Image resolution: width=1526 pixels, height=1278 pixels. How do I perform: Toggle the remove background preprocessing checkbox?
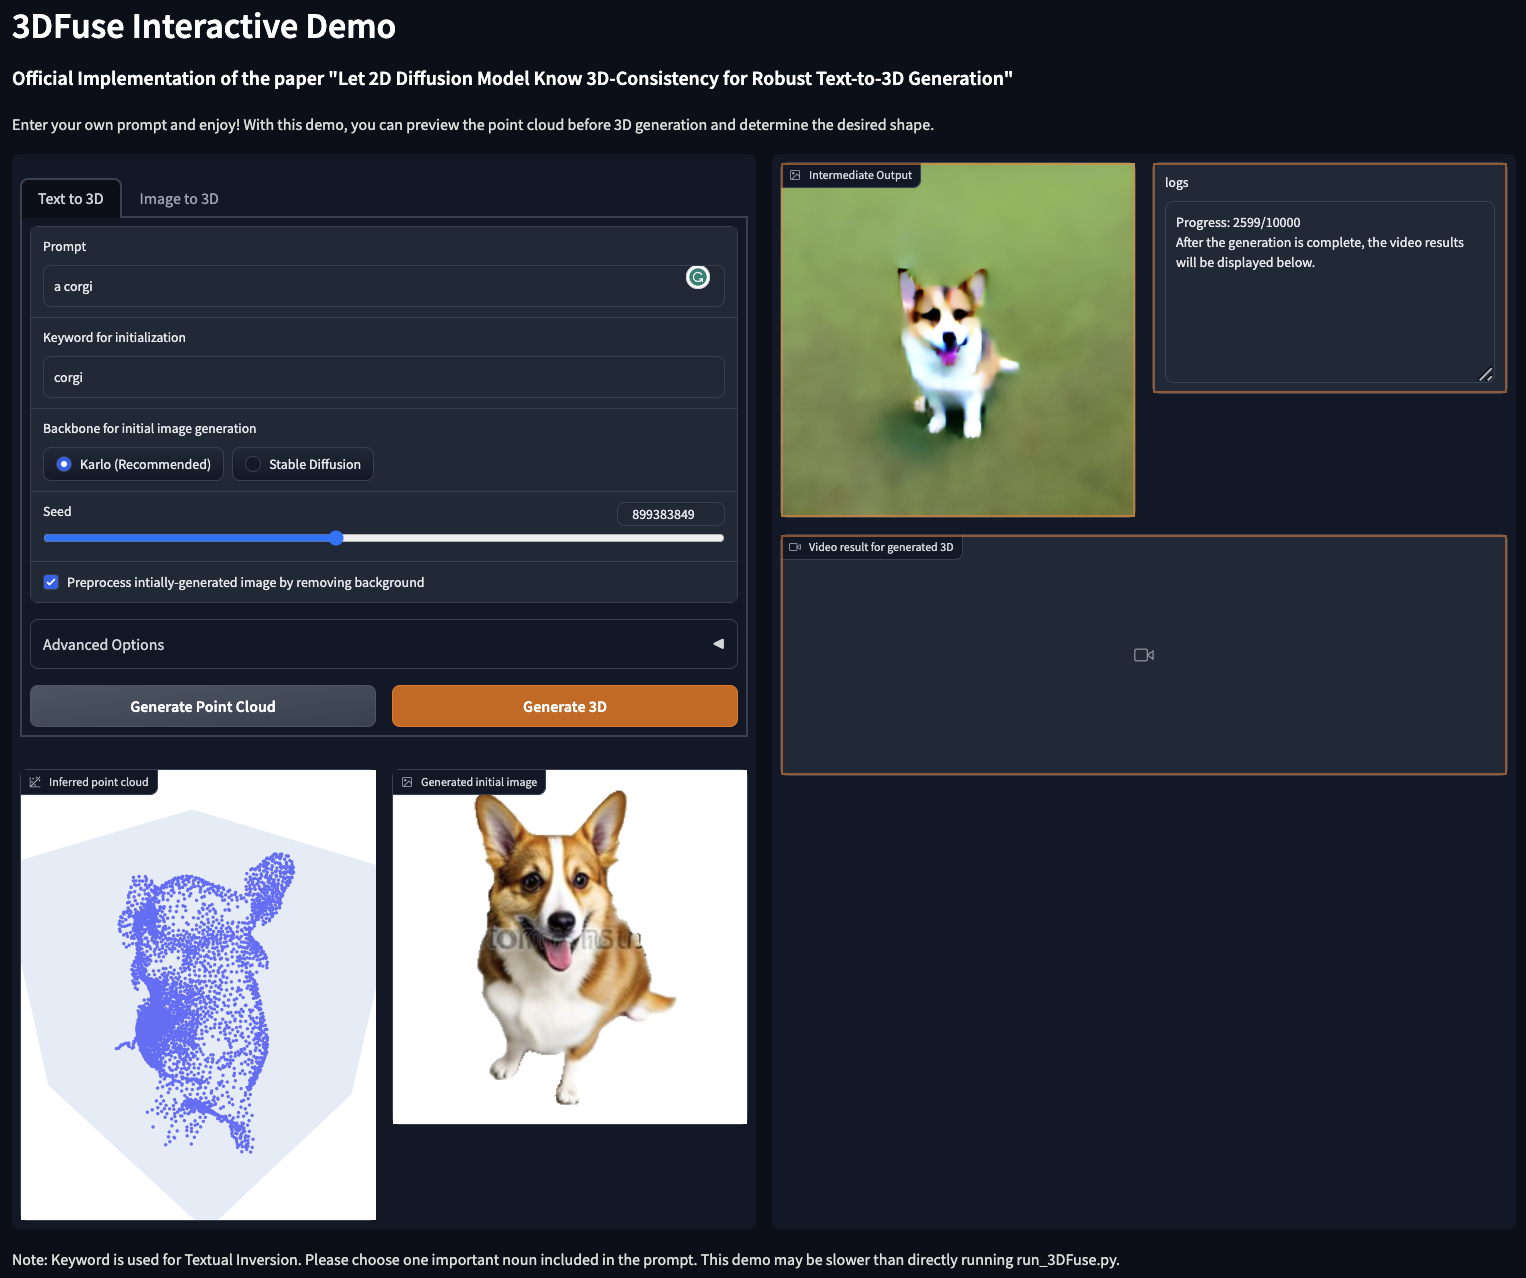click(x=51, y=582)
